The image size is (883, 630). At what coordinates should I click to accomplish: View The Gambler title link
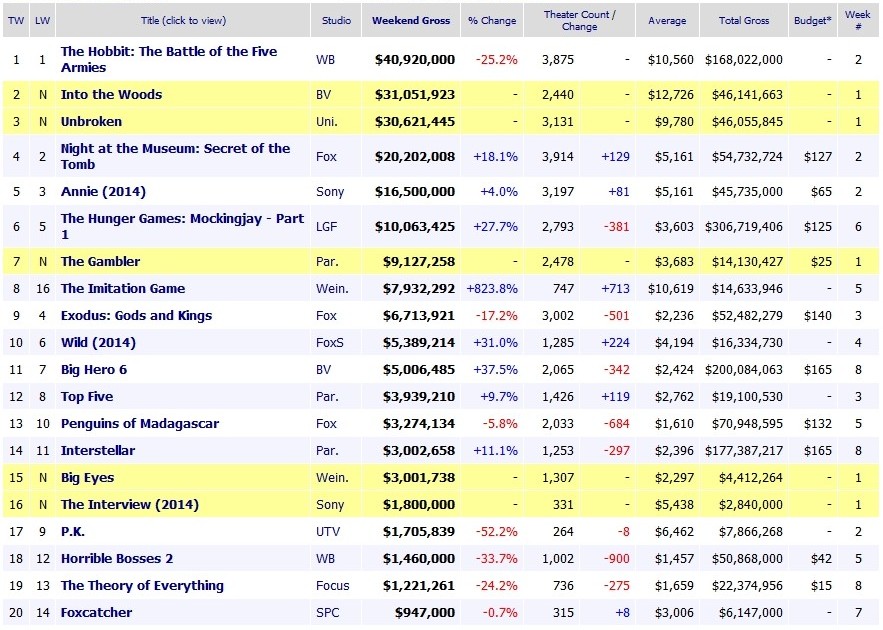point(100,261)
